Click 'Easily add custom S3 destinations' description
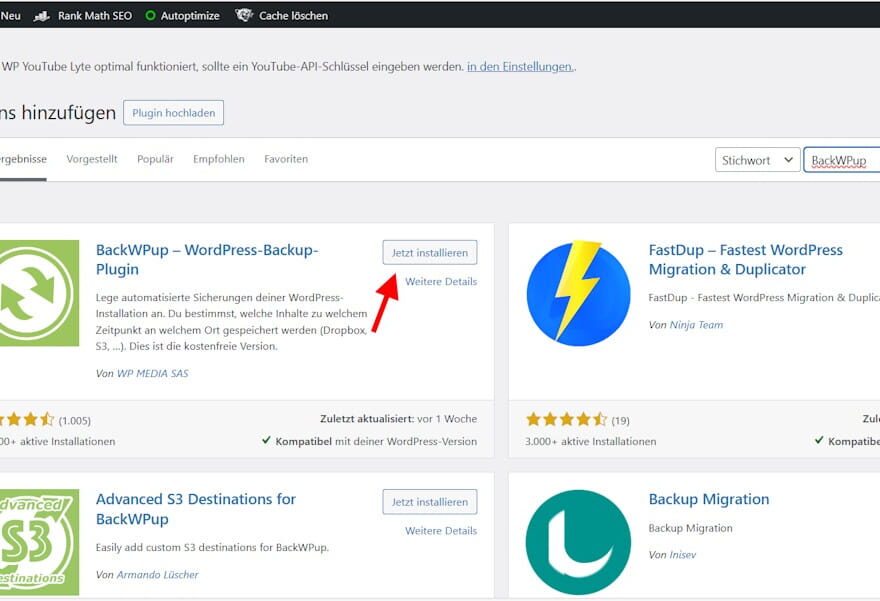The height and width of the screenshot is (601, 880). click(212, 547)
